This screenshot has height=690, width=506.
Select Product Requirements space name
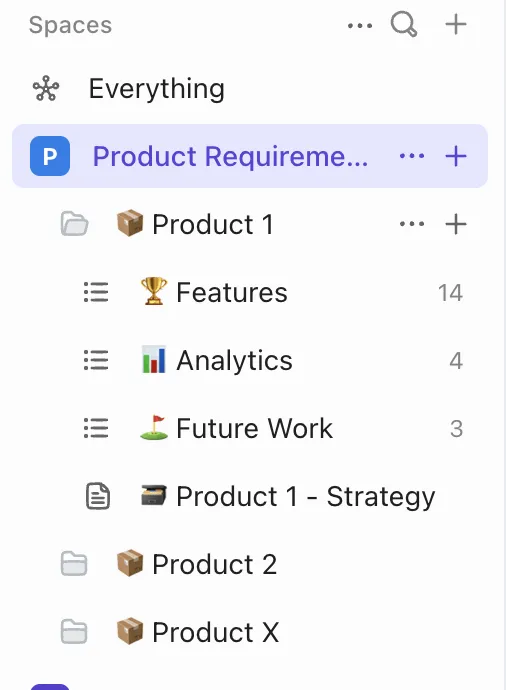pyautogui.click(x=230, y=156)
